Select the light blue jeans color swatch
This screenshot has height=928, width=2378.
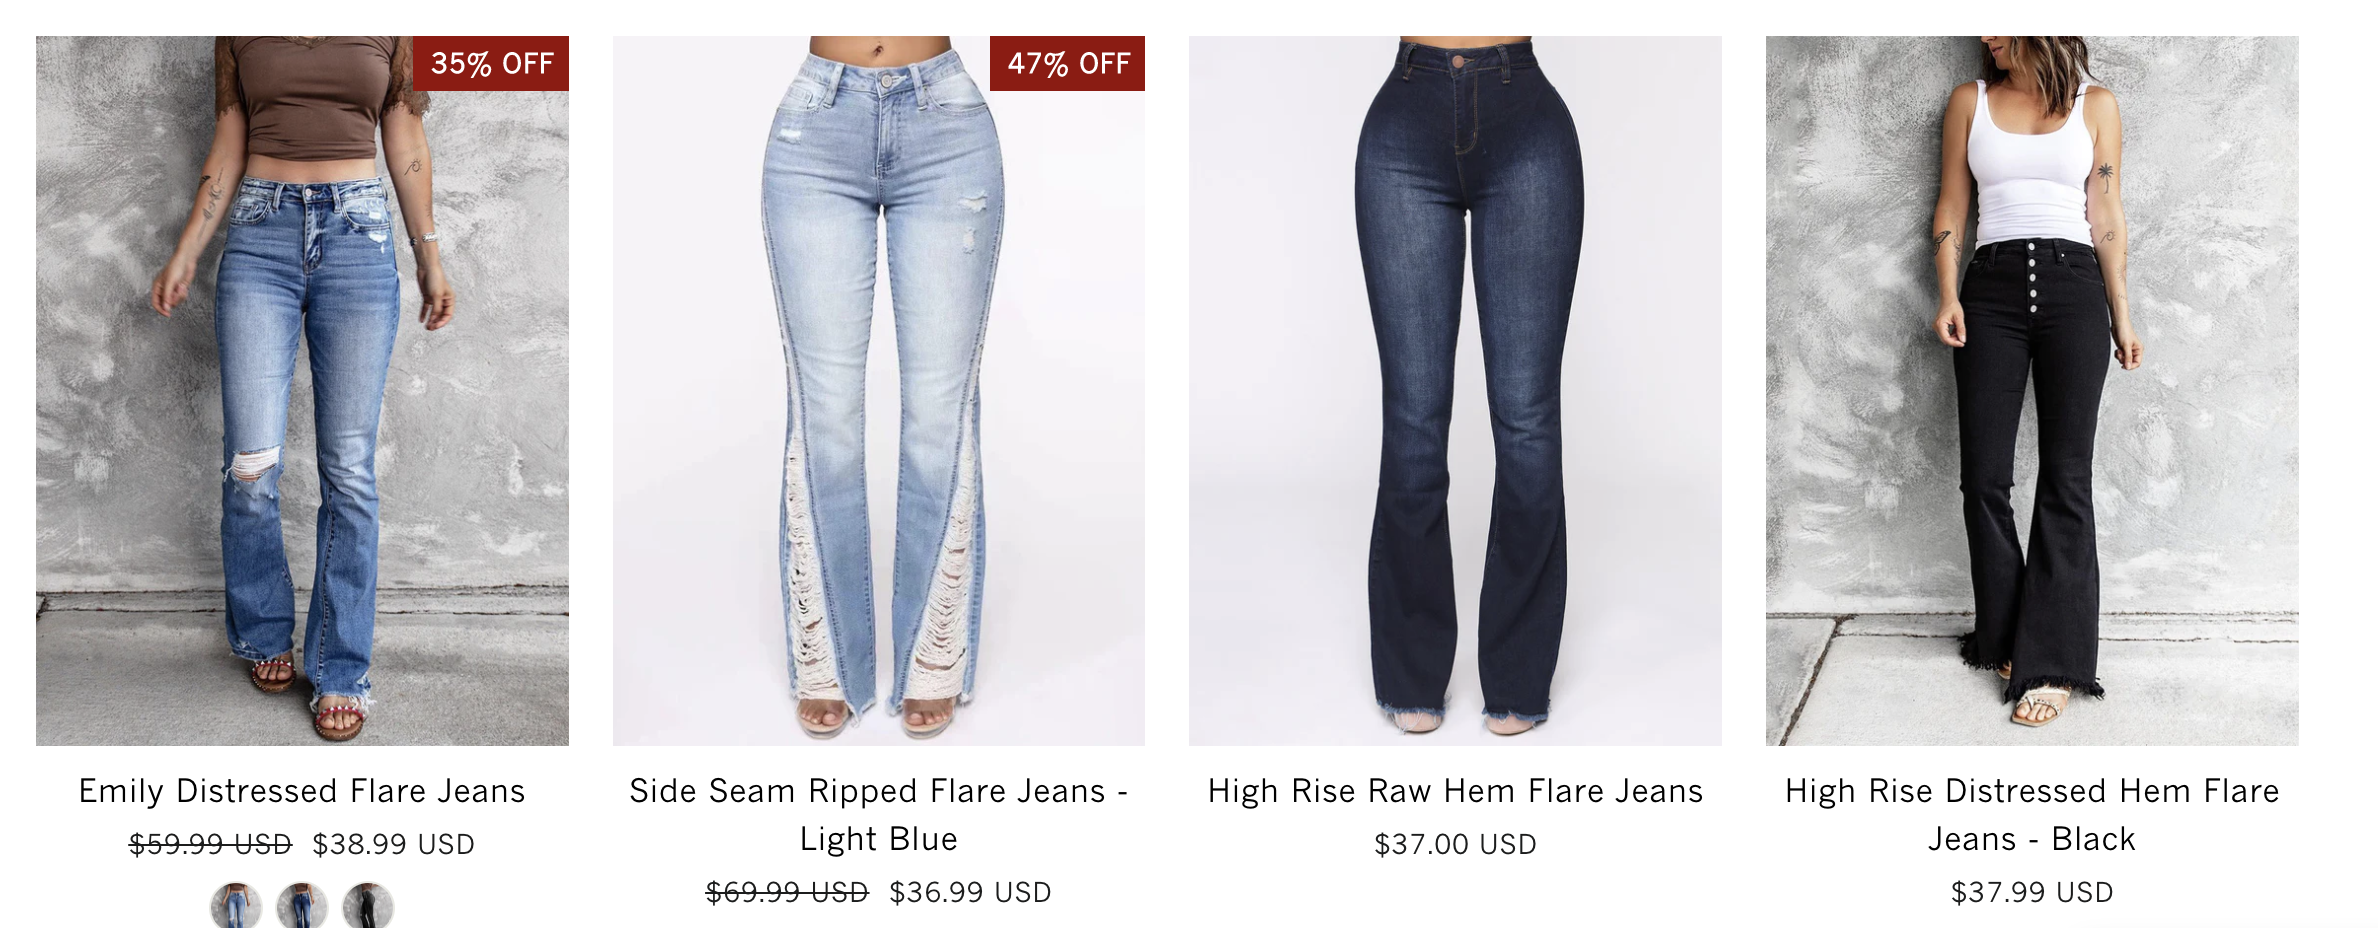point(236,905)
